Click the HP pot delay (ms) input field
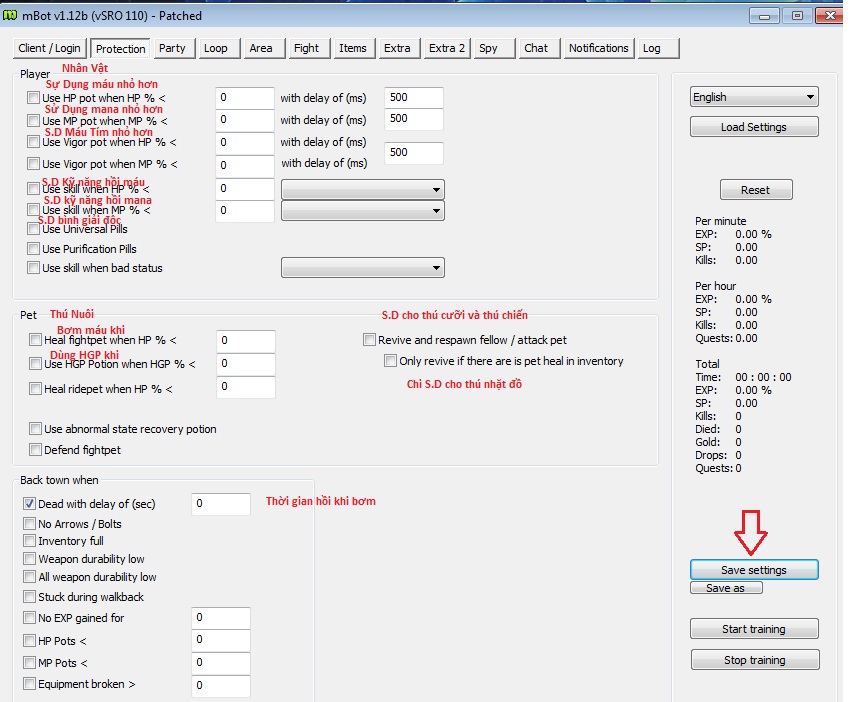850x702 pixels. click(x=413, y=98)
